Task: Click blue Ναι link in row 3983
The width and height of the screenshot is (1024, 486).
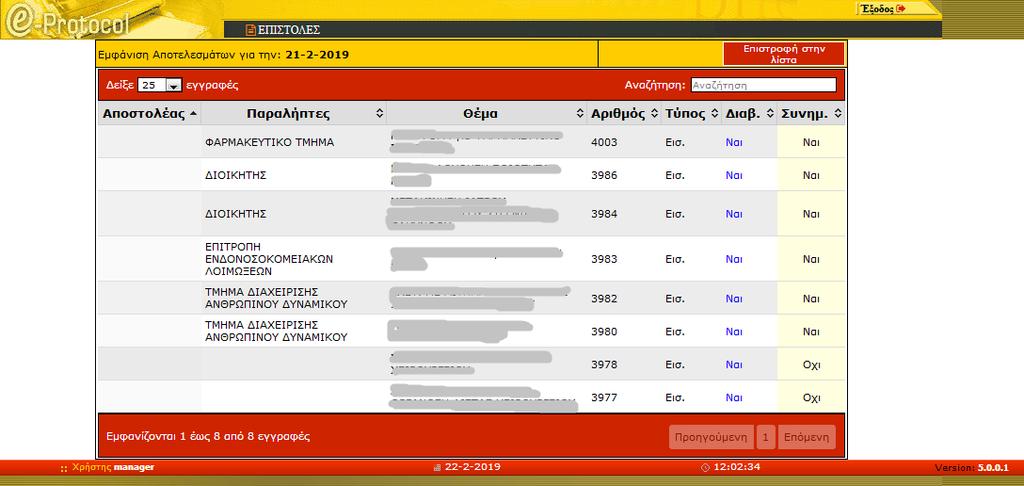Action: pyautogui.click(x=734, y=259)
